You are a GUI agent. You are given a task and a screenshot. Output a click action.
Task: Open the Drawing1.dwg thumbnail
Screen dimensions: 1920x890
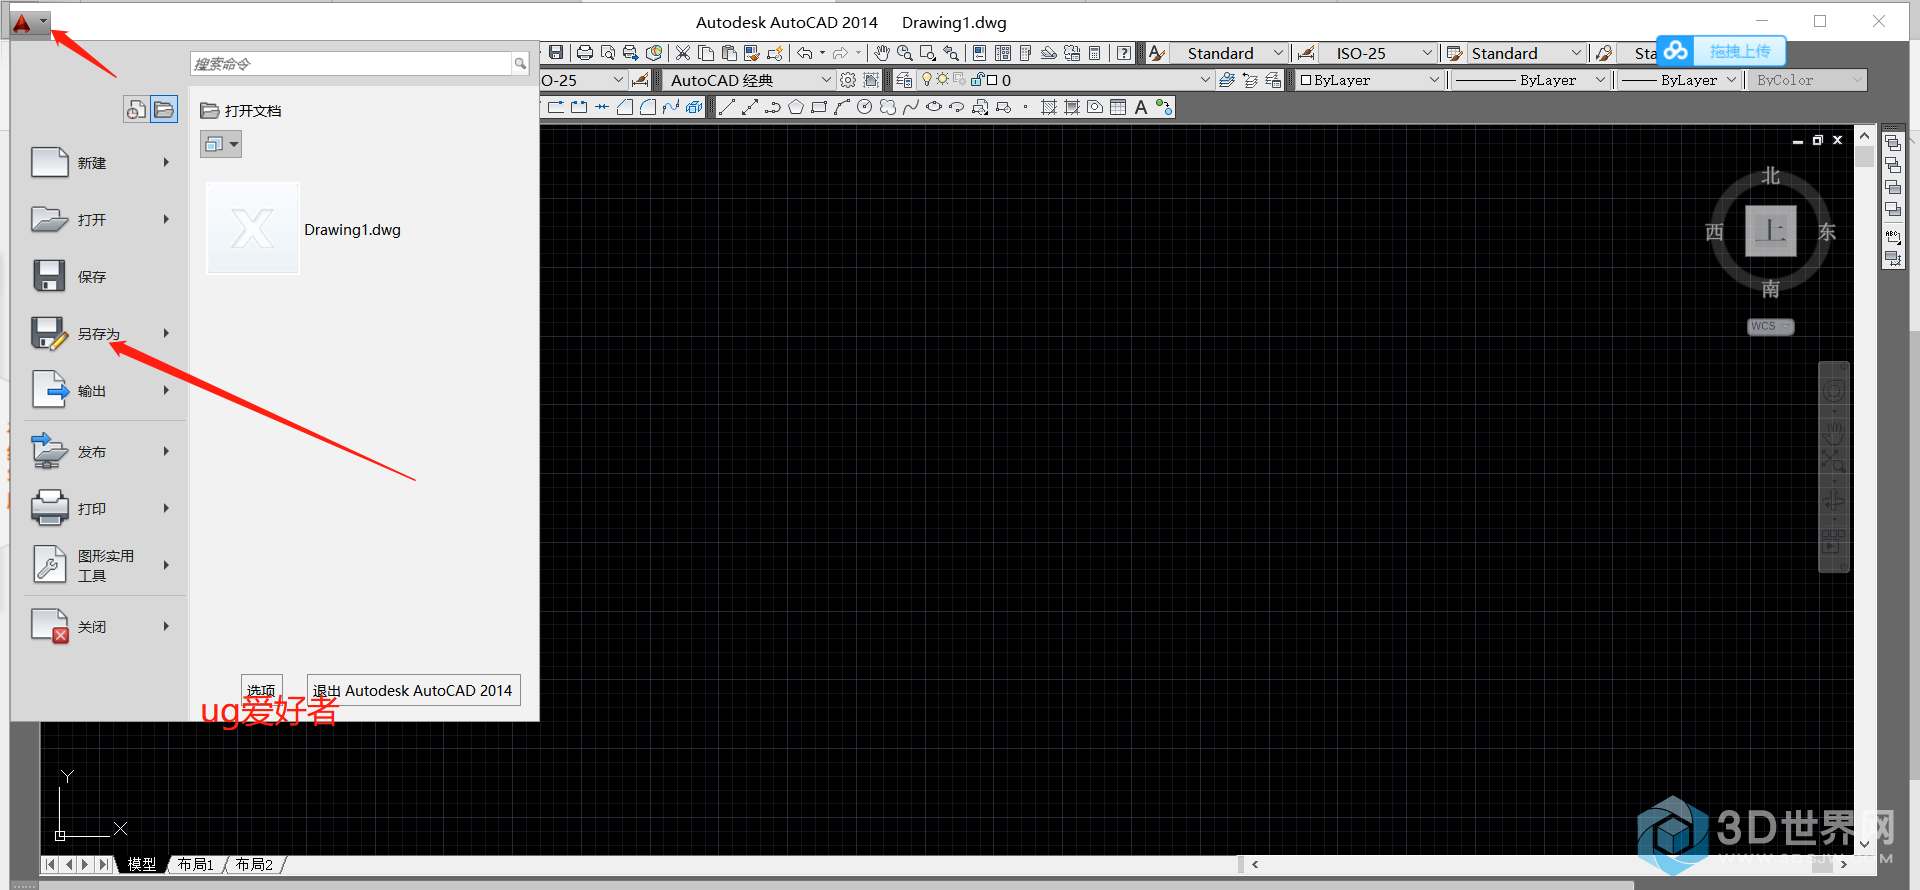[253, 228]
